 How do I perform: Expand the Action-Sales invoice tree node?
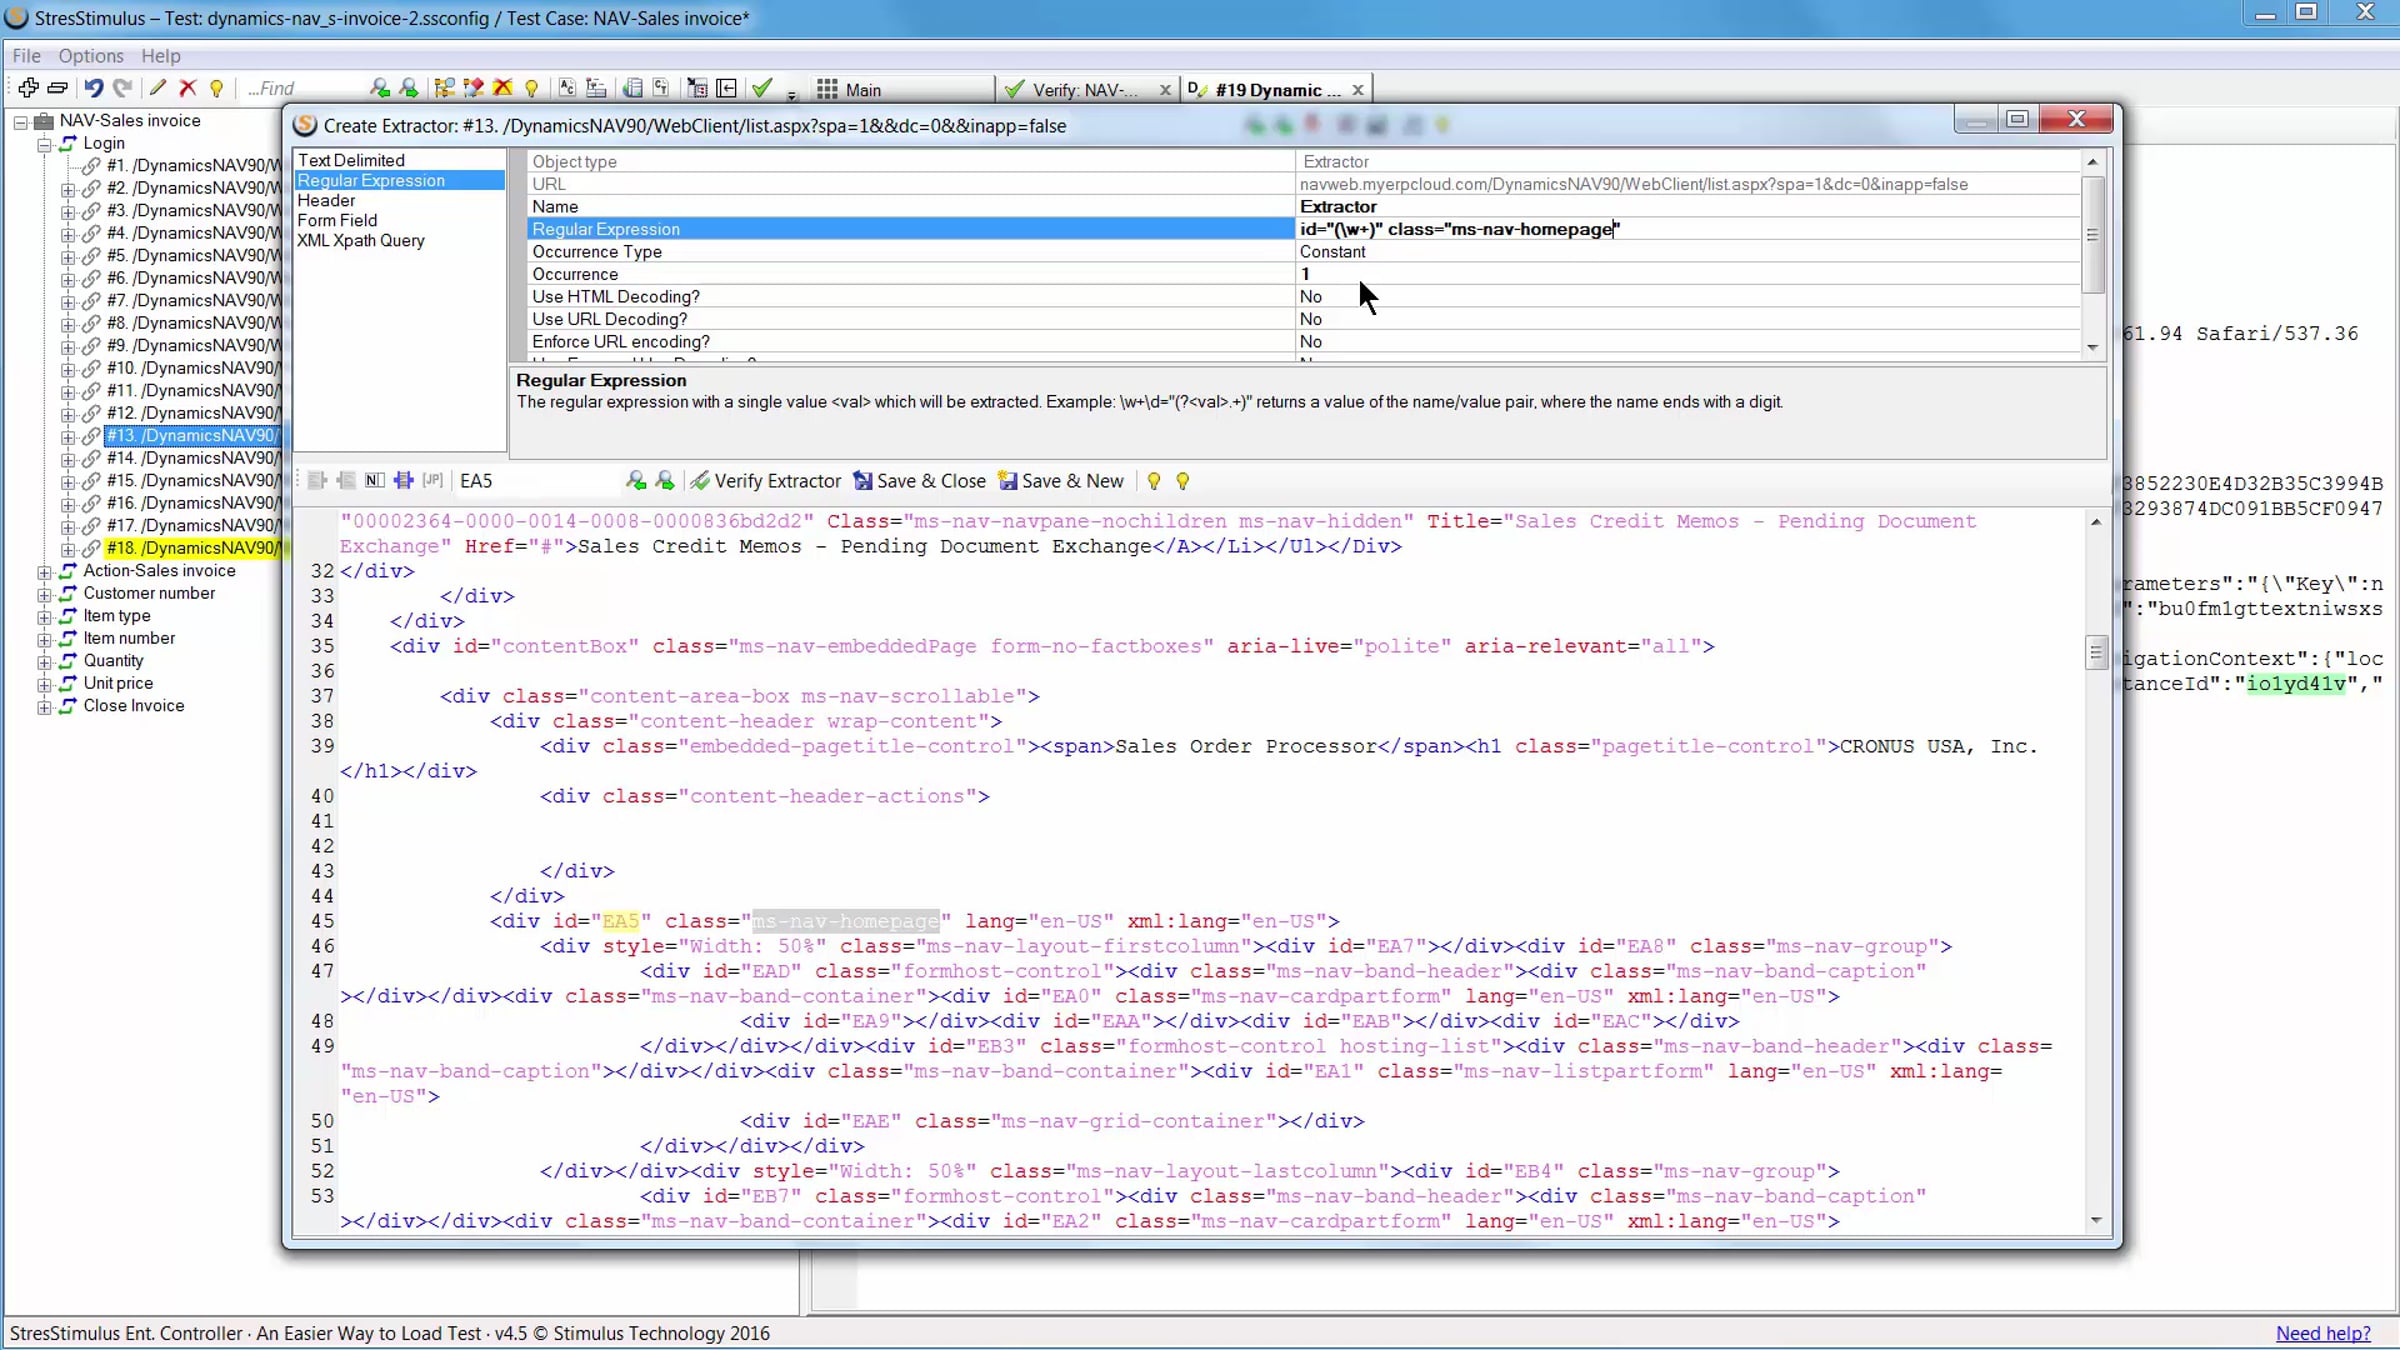[44, 572]
